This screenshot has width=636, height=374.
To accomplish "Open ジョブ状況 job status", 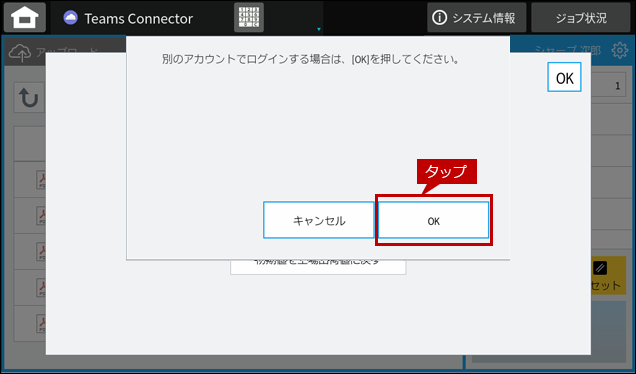I will [580, 17].
